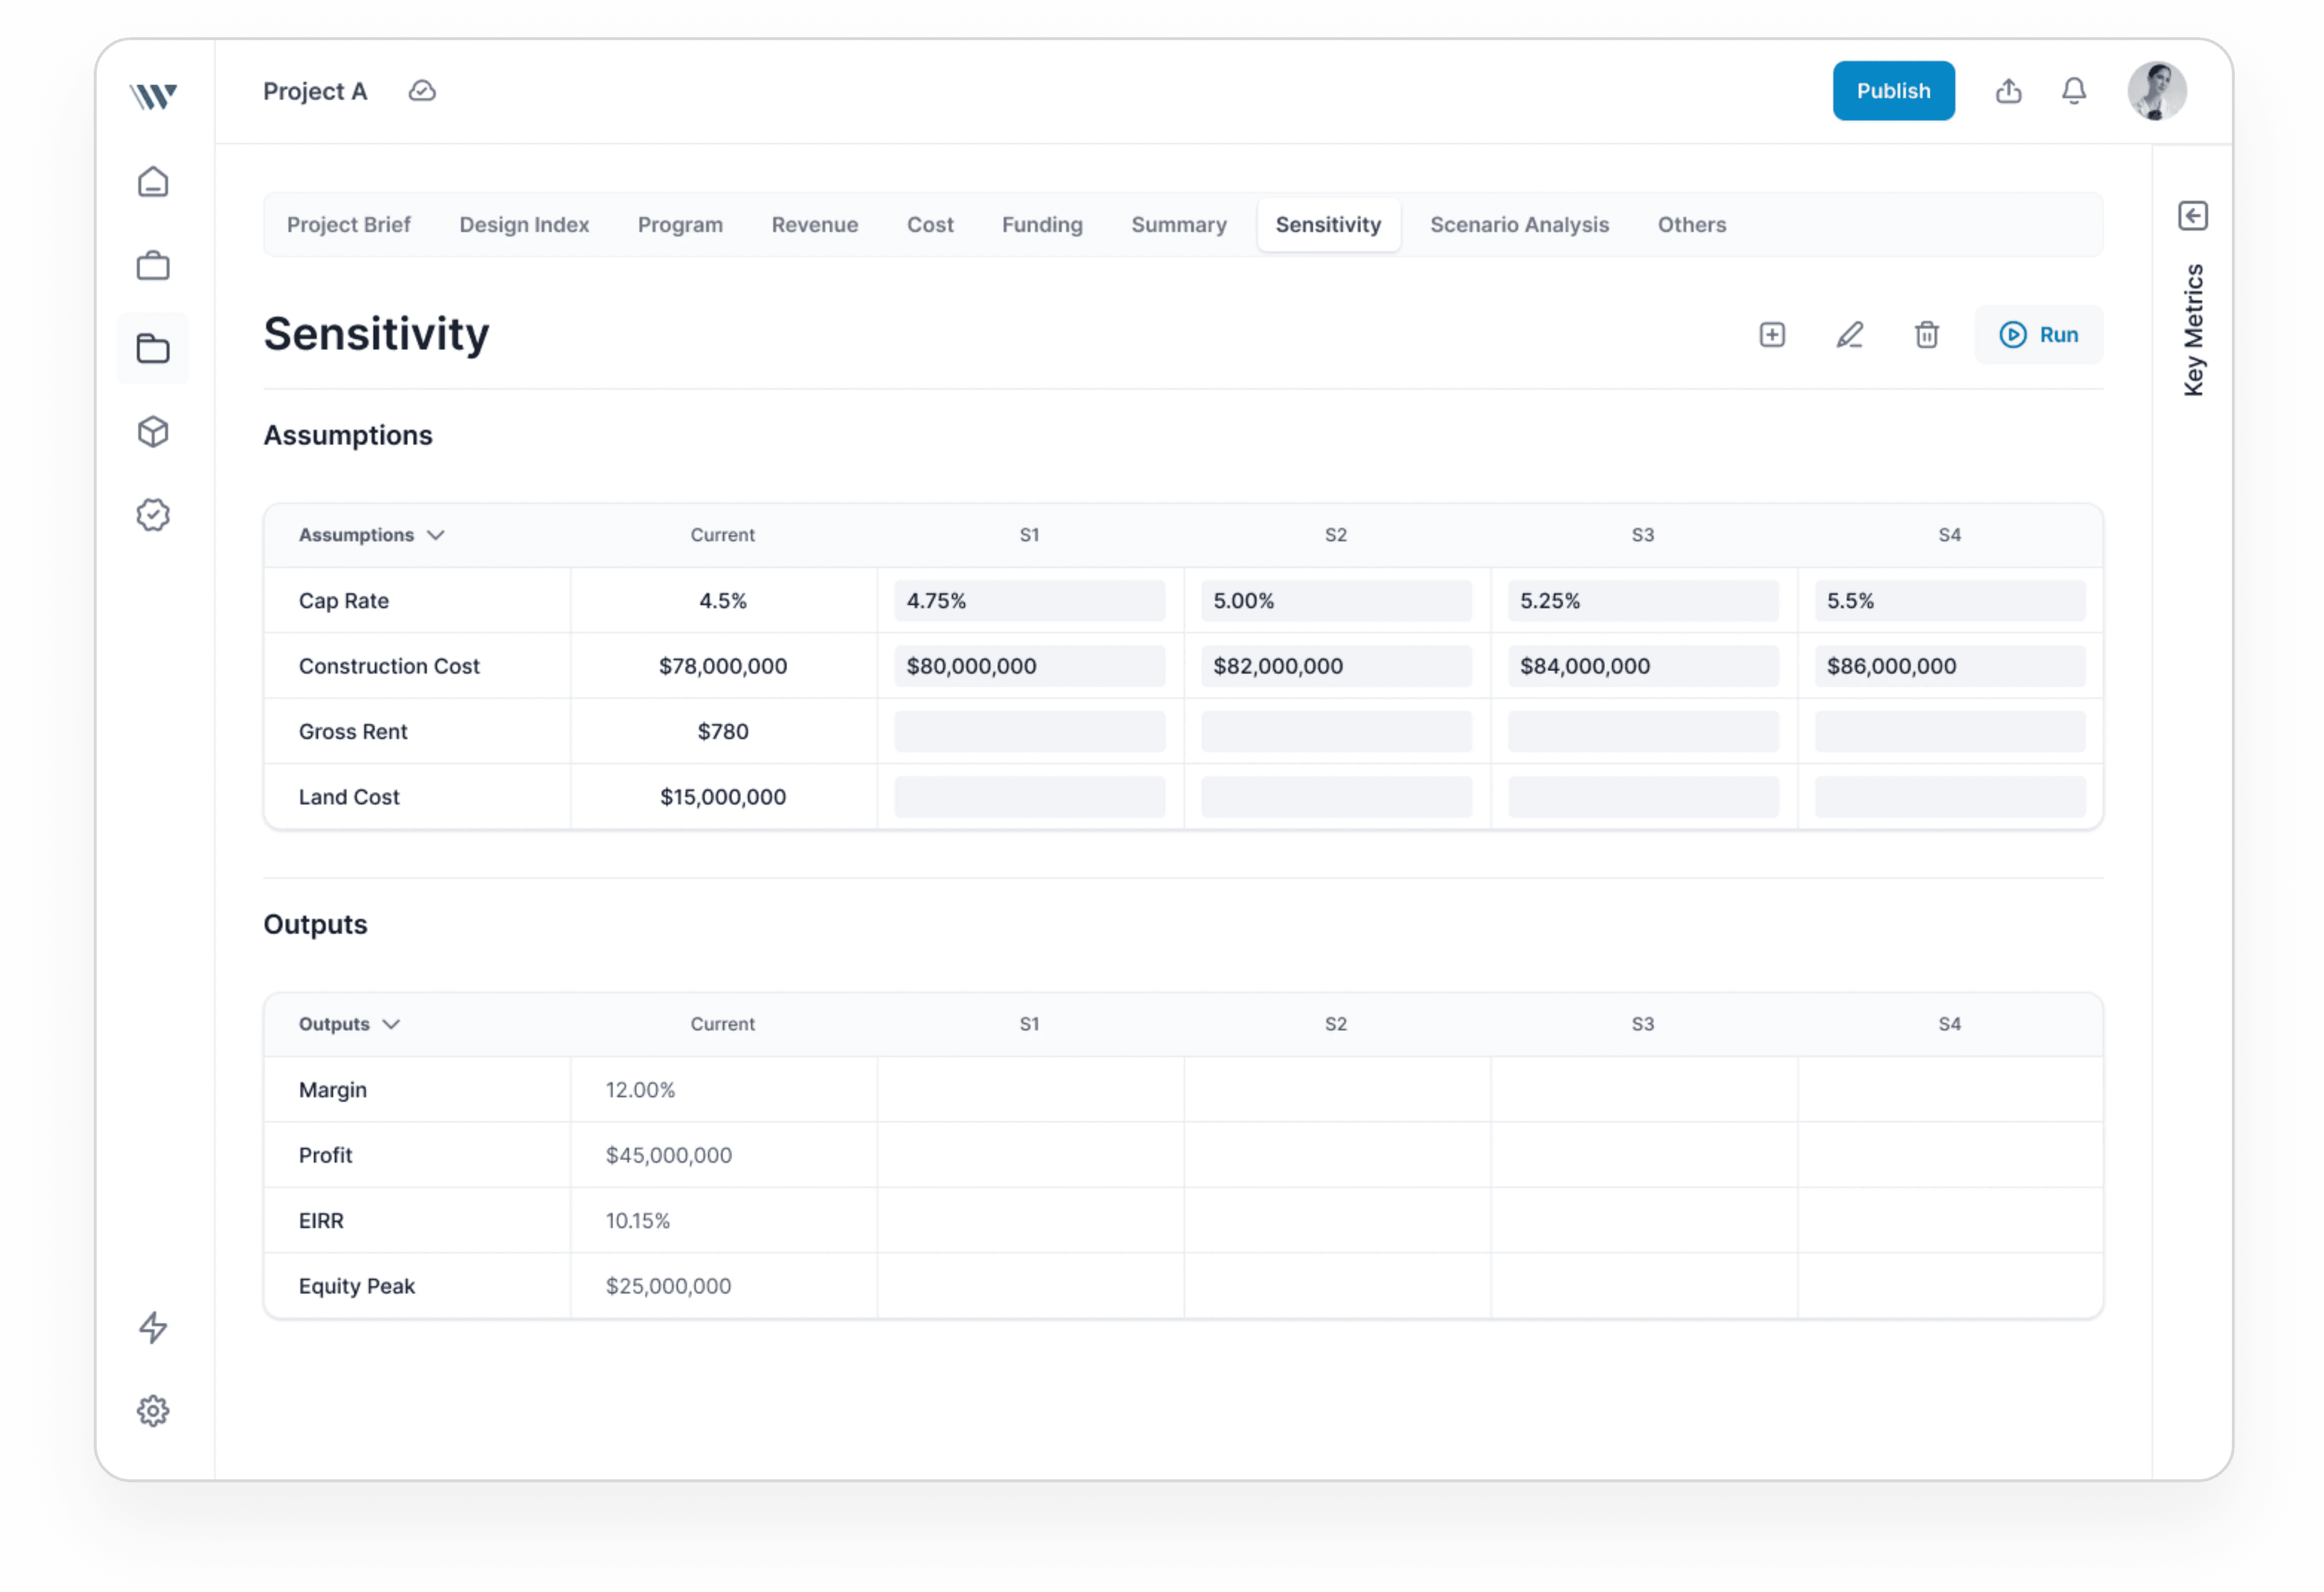Switch to the Others tab

click(x=1692, y=225)
